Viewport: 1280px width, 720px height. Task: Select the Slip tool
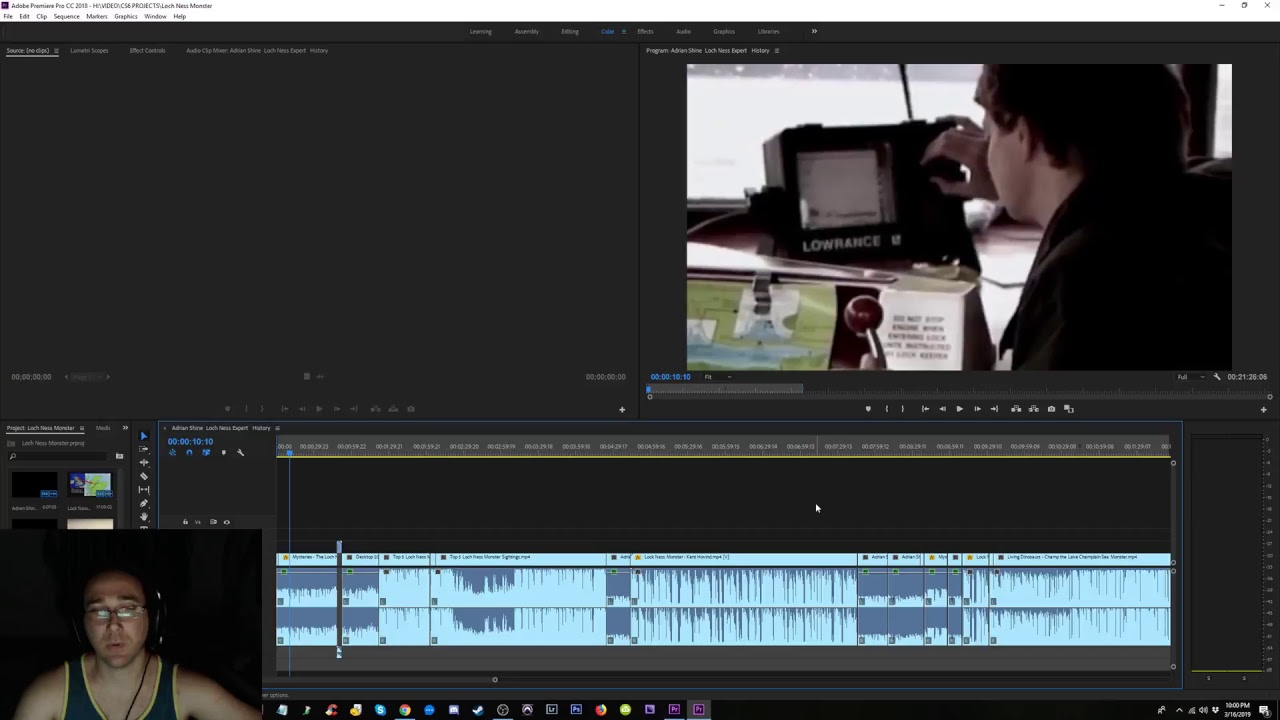[x=143, y=489]
